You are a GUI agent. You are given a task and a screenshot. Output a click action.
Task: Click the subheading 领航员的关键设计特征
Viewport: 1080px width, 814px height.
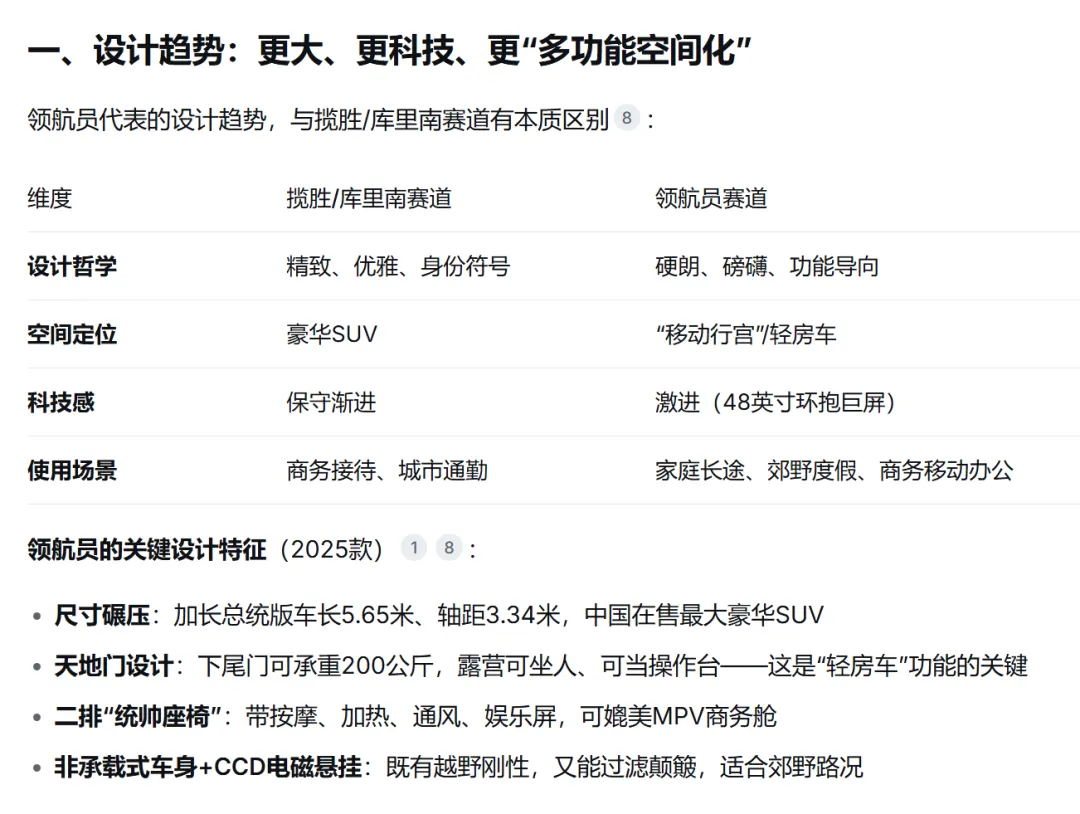[x=147, y=549]
